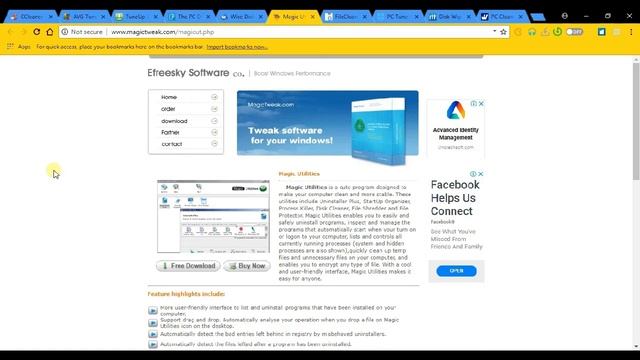Switch to the Wise Disk tab
This screenshot has width=640, height=360.
(x=241, y=17)
